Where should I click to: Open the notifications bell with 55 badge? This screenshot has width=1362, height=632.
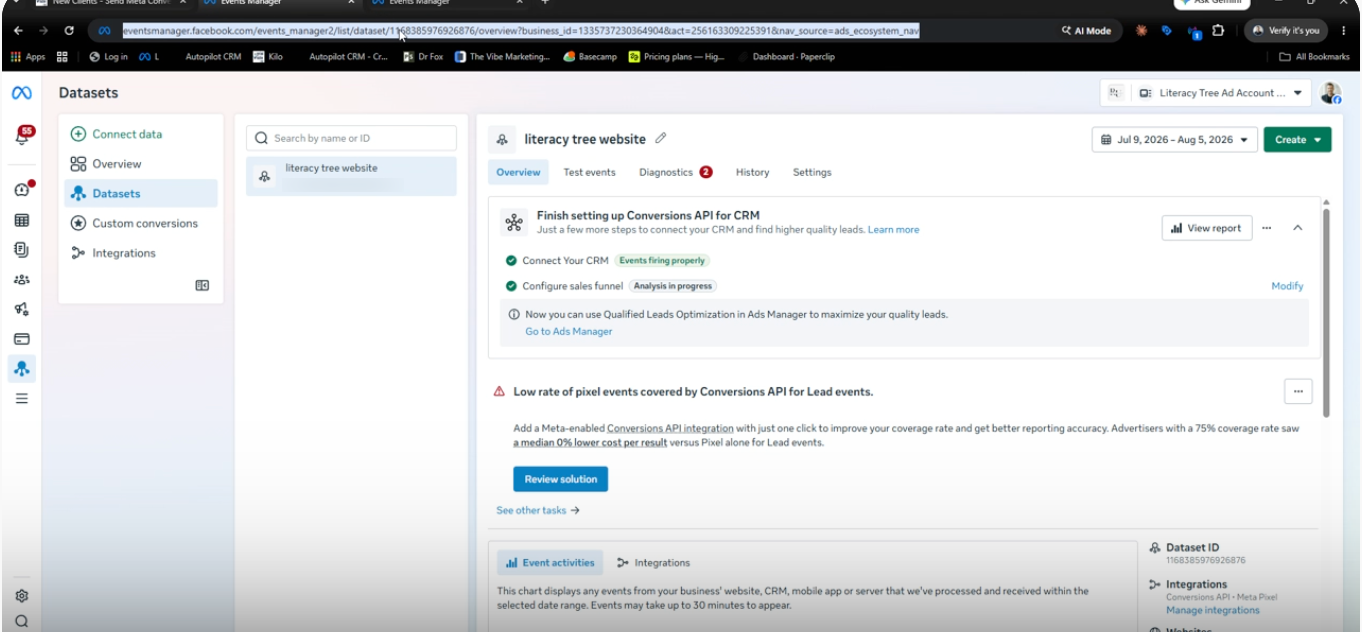(23, 136)
